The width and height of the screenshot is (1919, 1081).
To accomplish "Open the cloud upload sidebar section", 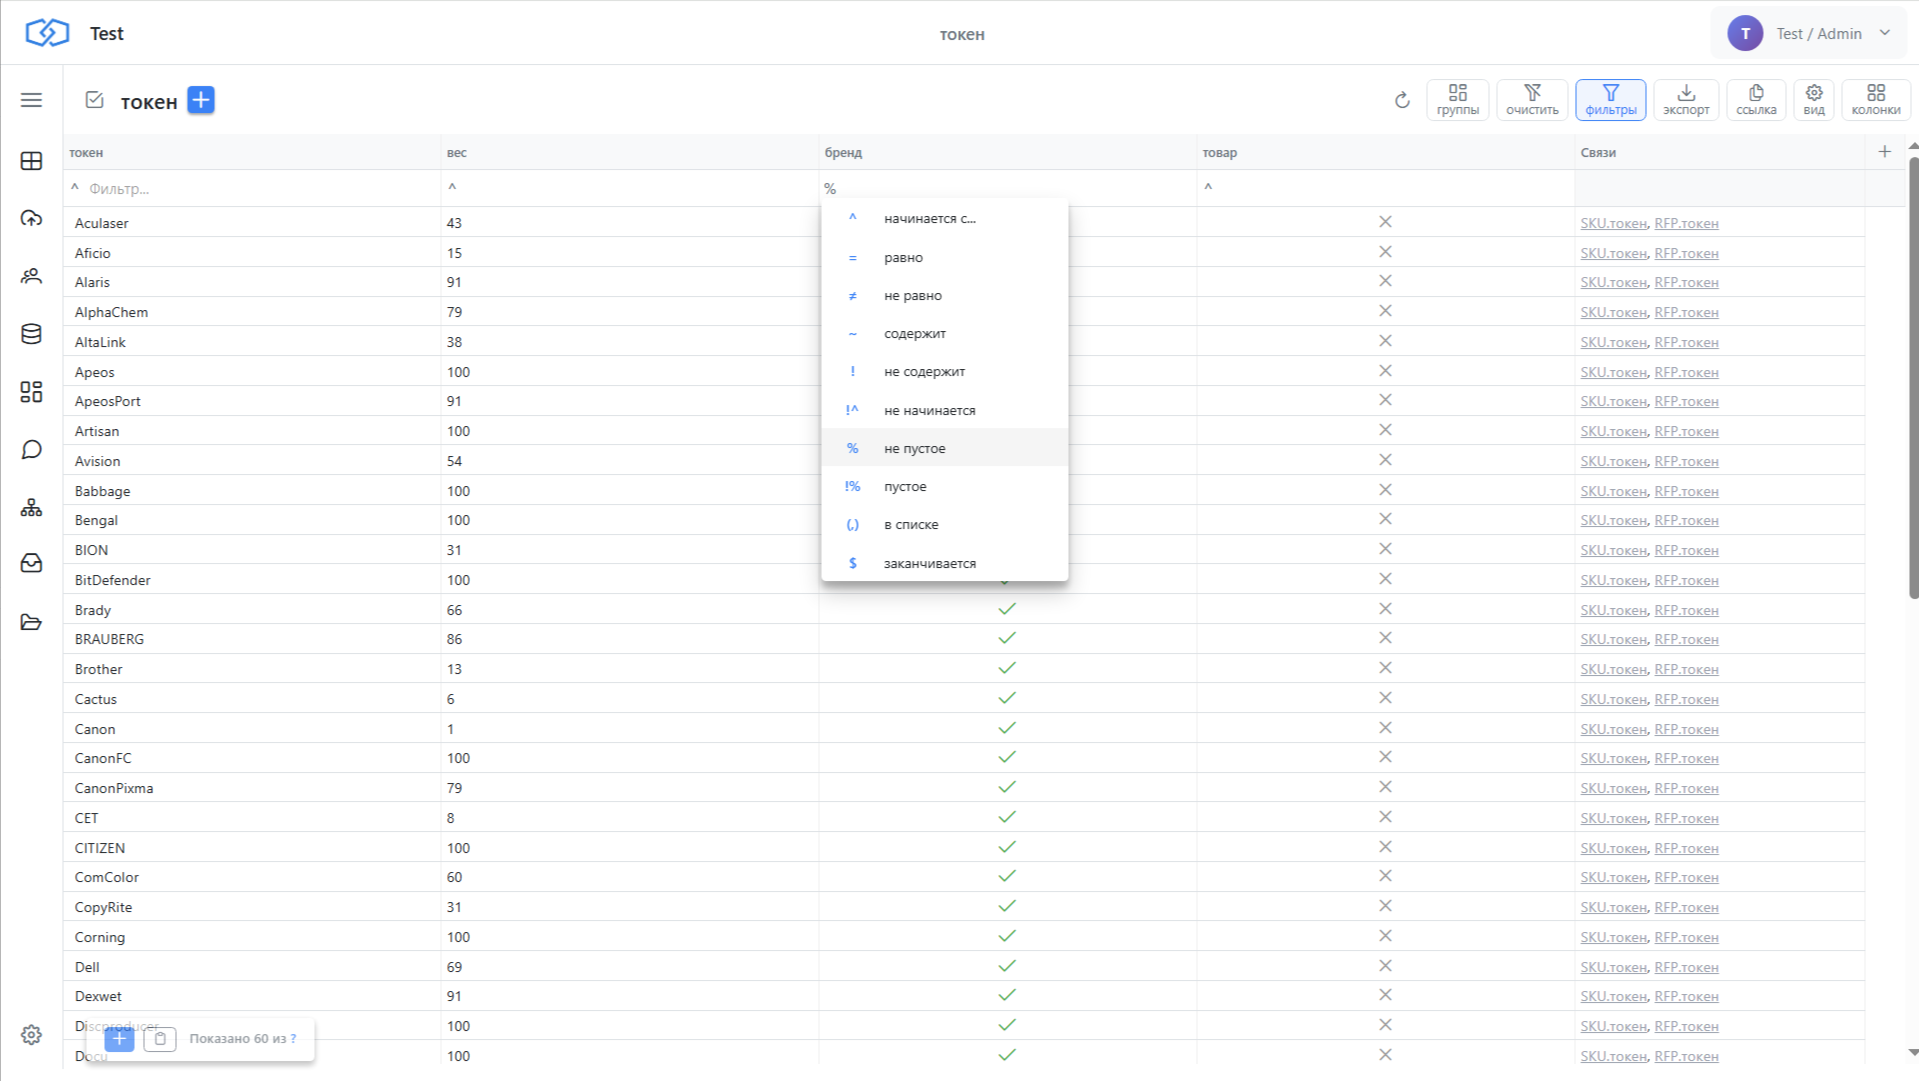I will [x=31, y=218].
